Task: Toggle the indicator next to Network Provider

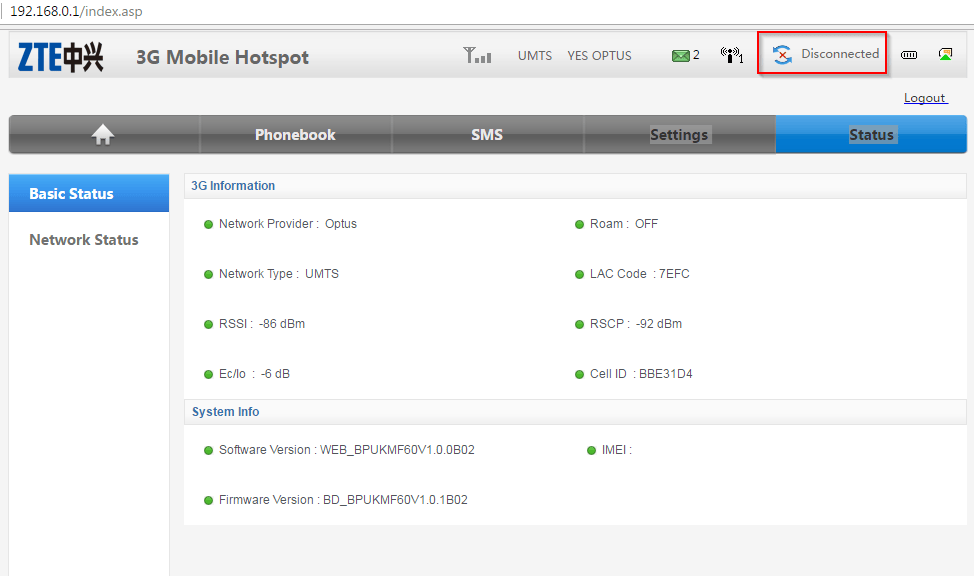Action: tap(206, 223)
